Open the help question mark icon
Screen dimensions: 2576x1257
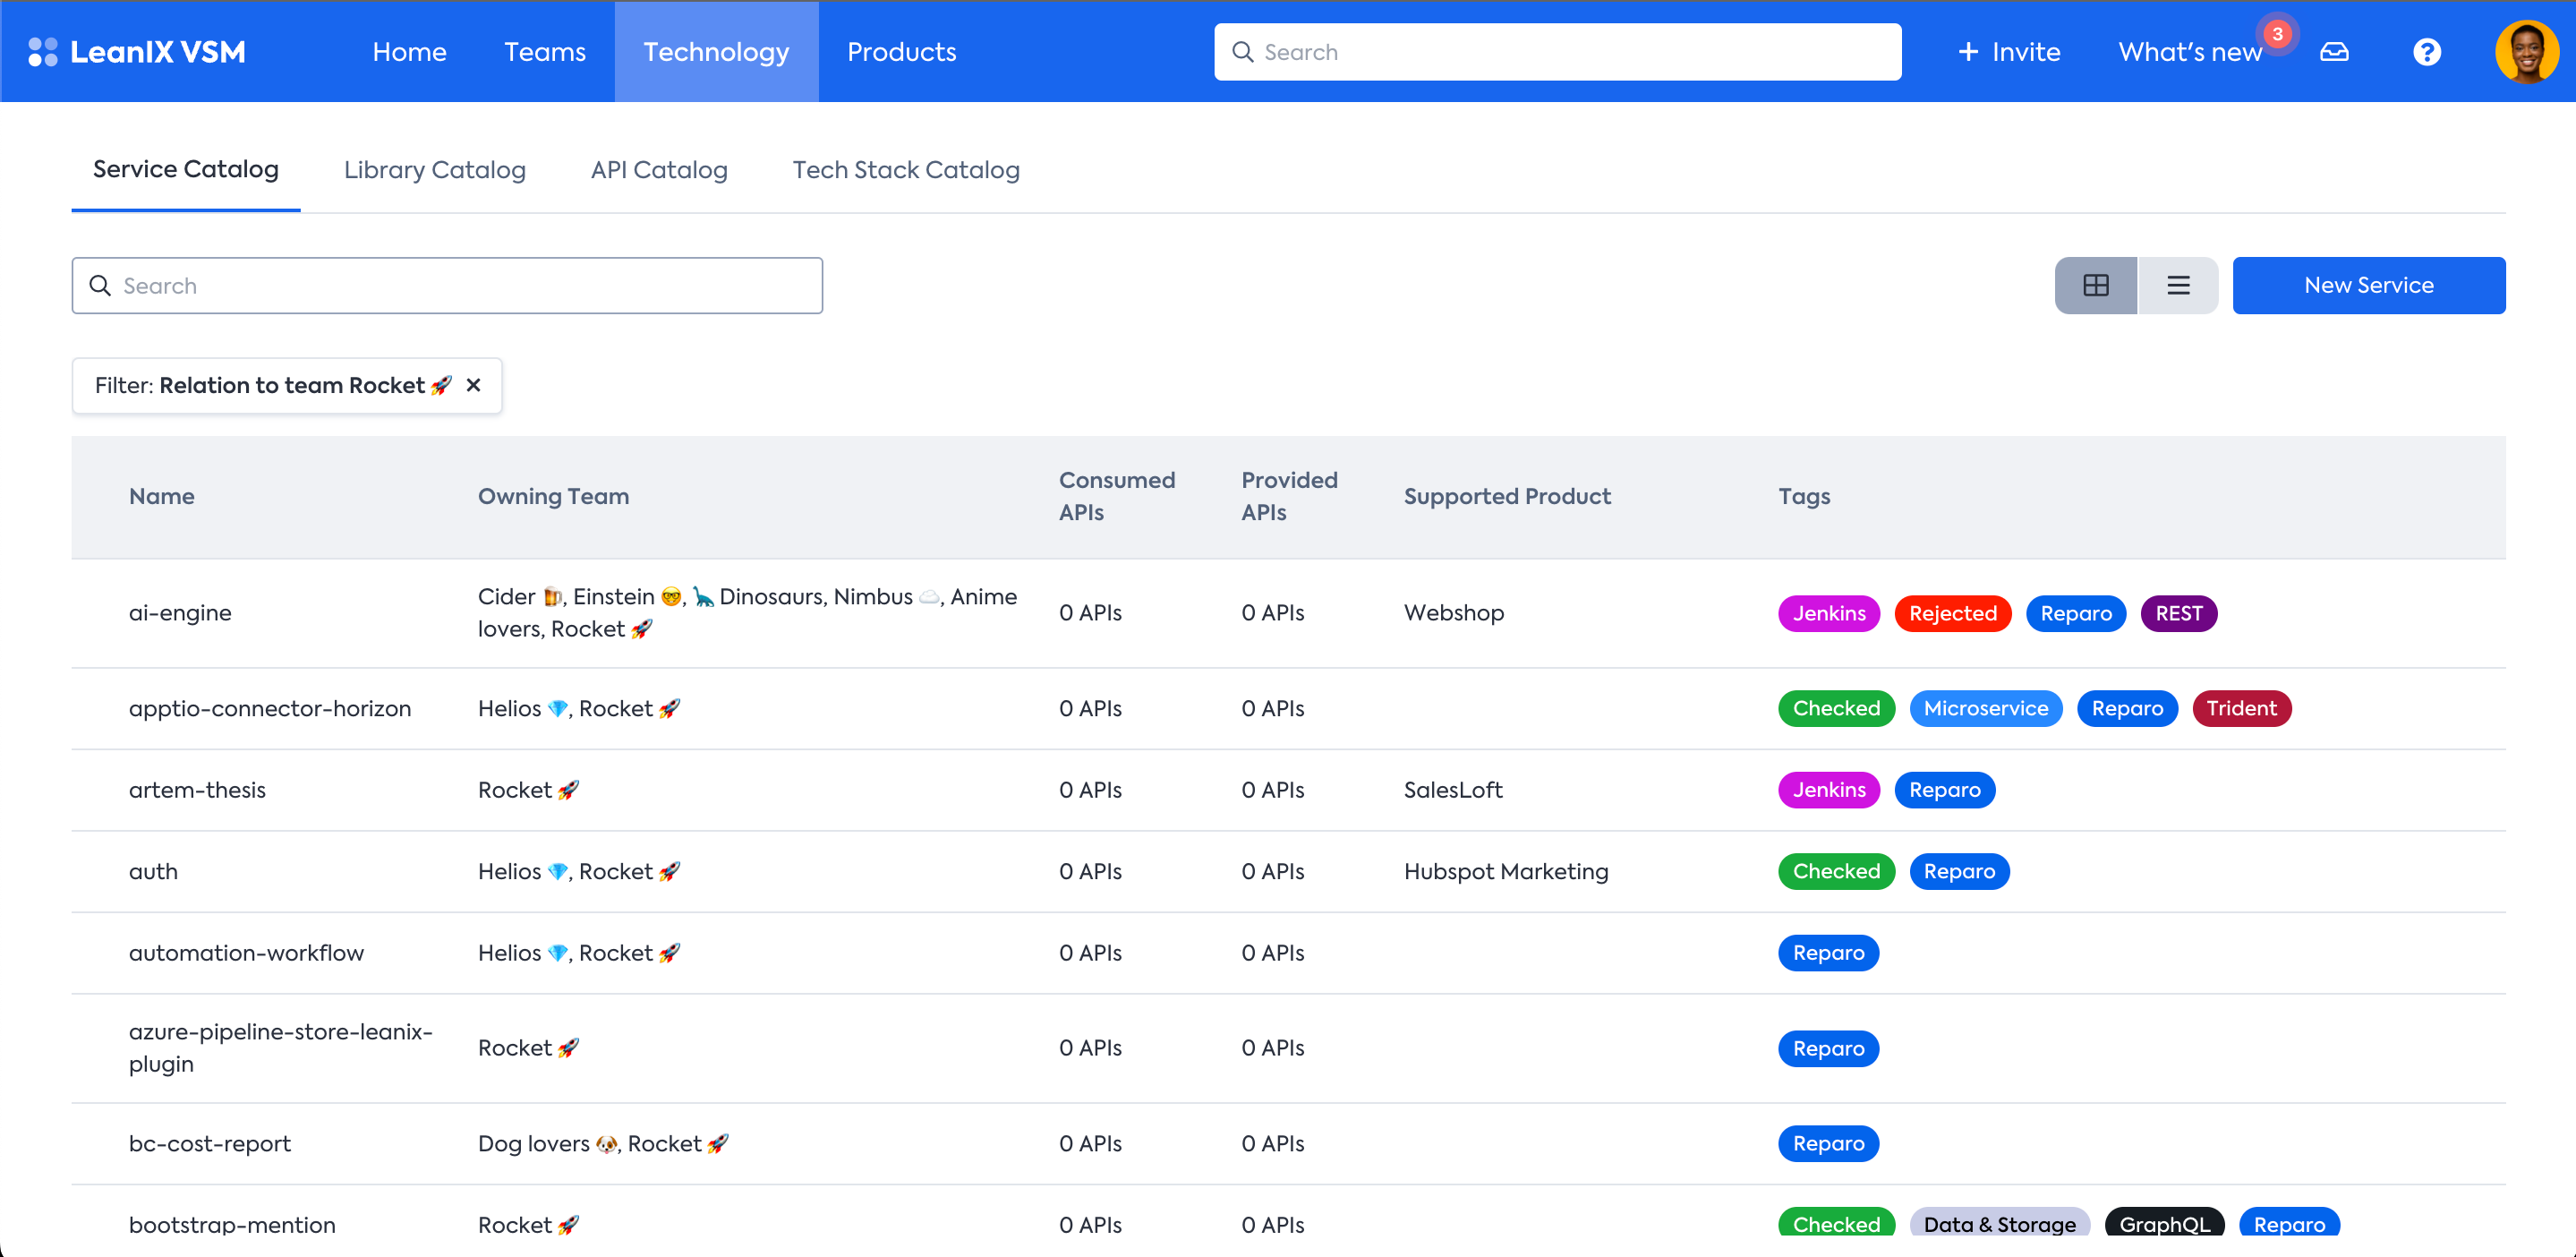(x=2427, y=52)
